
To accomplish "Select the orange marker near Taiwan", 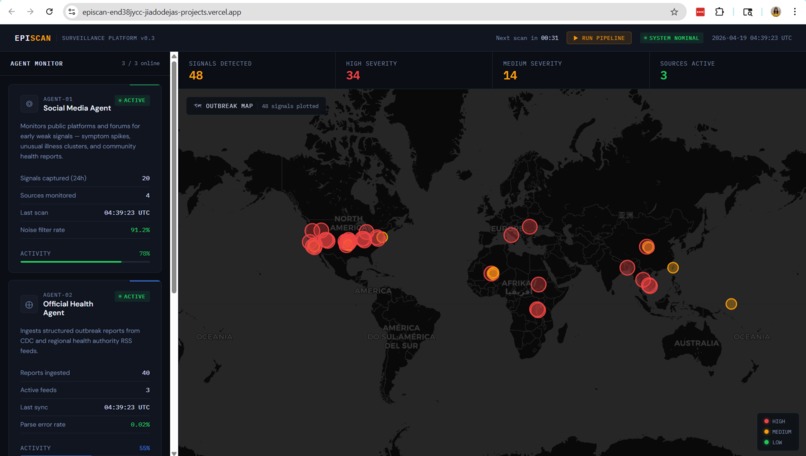I will click(673, 267).
